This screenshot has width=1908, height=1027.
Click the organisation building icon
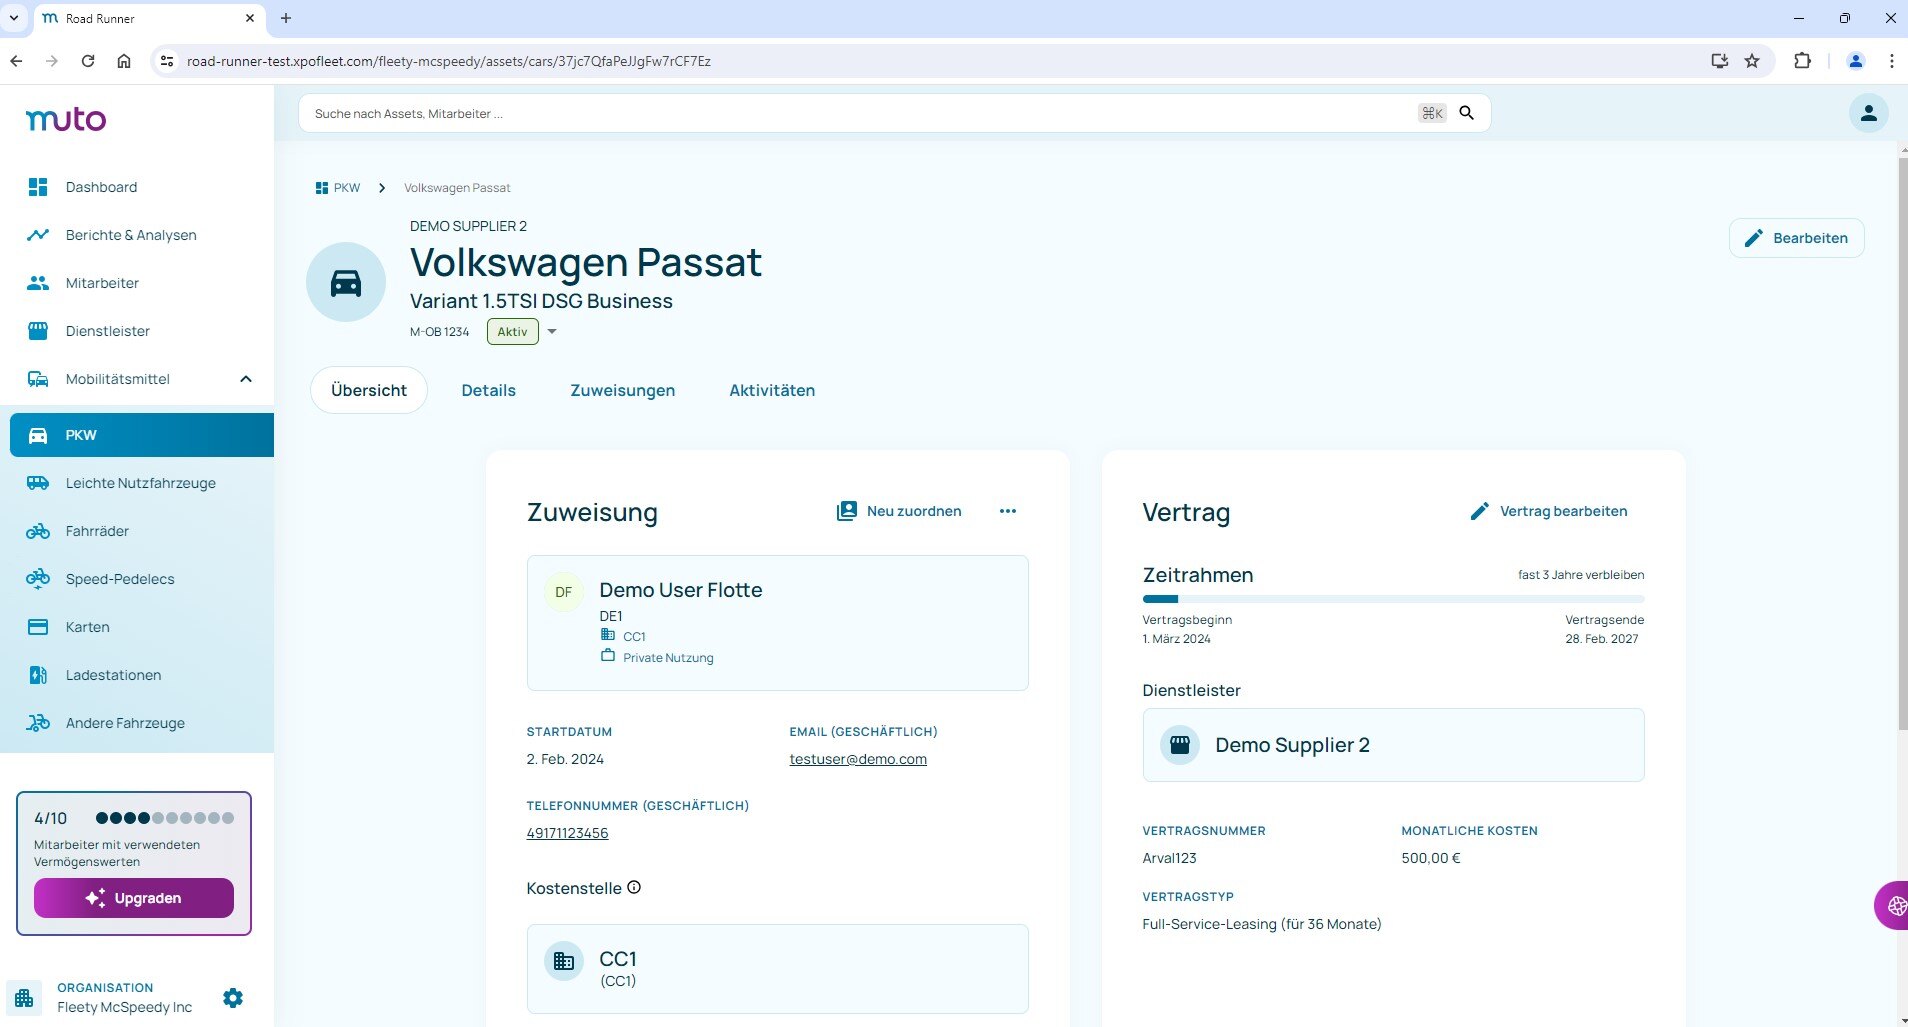pos(24,998)
